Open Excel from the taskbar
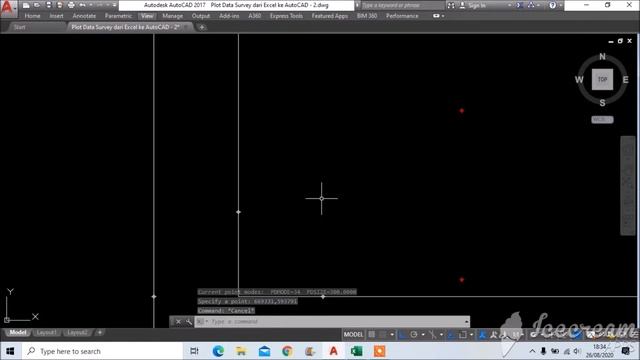The width and height of the screenshot is (640, 360). 356,351
